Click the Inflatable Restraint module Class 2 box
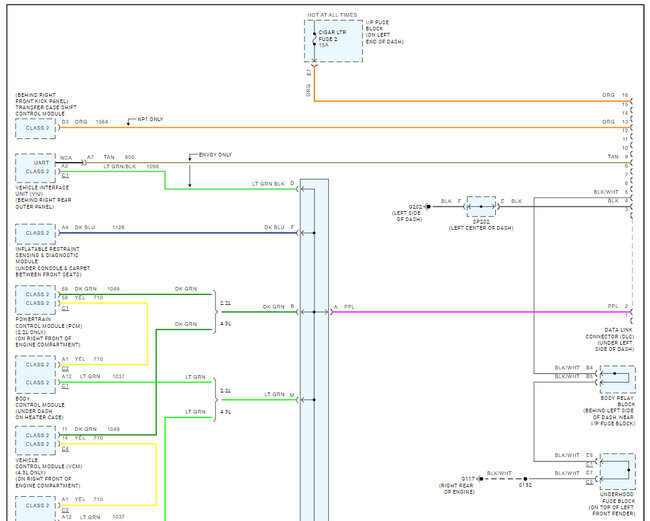Viewport: 650px width, 521px height. point(36,234)
